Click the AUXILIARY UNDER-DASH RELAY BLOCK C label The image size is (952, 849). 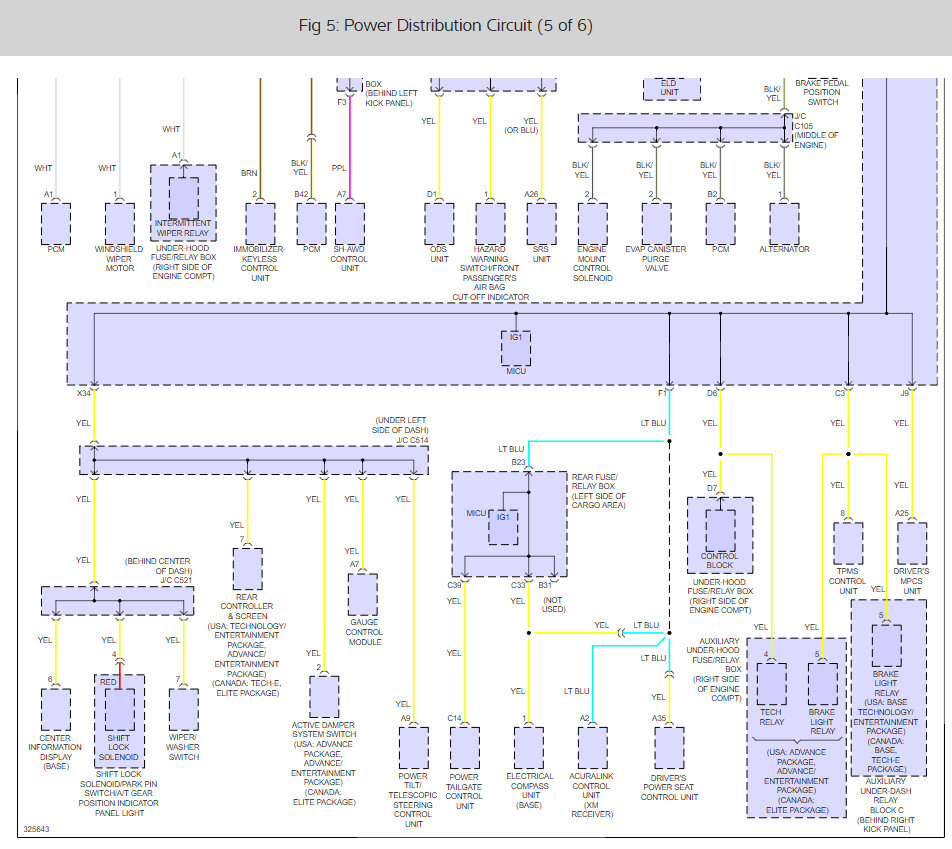point(885,796)
